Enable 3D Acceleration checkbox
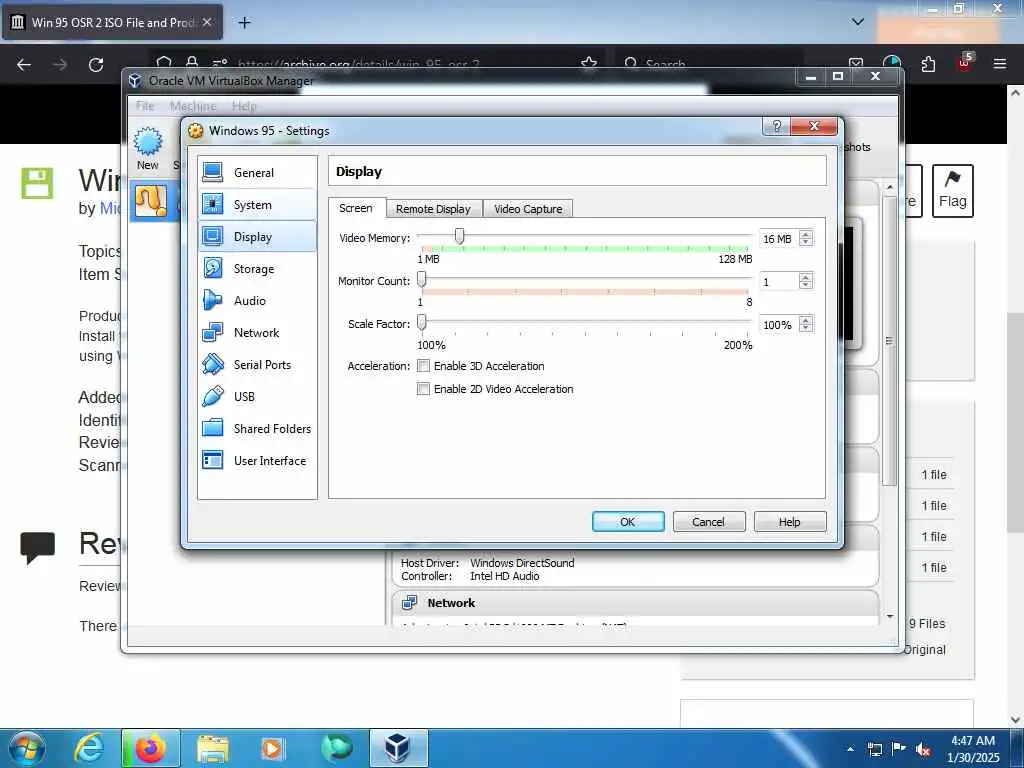The height and width of the screenshot is (768, 1024). click(423, 366)
